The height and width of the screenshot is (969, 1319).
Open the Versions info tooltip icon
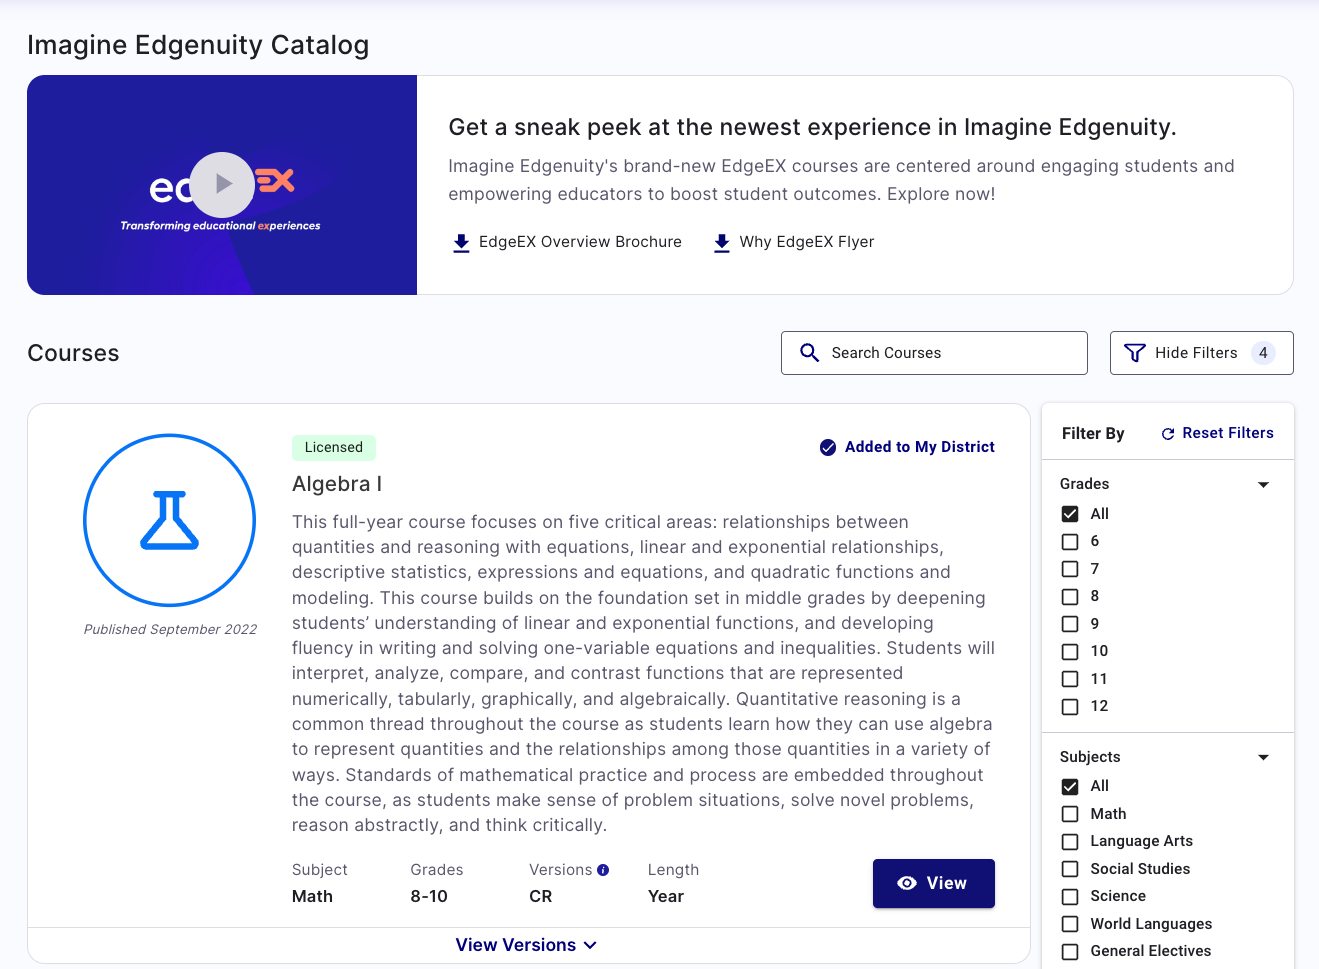tap(601, 869)
